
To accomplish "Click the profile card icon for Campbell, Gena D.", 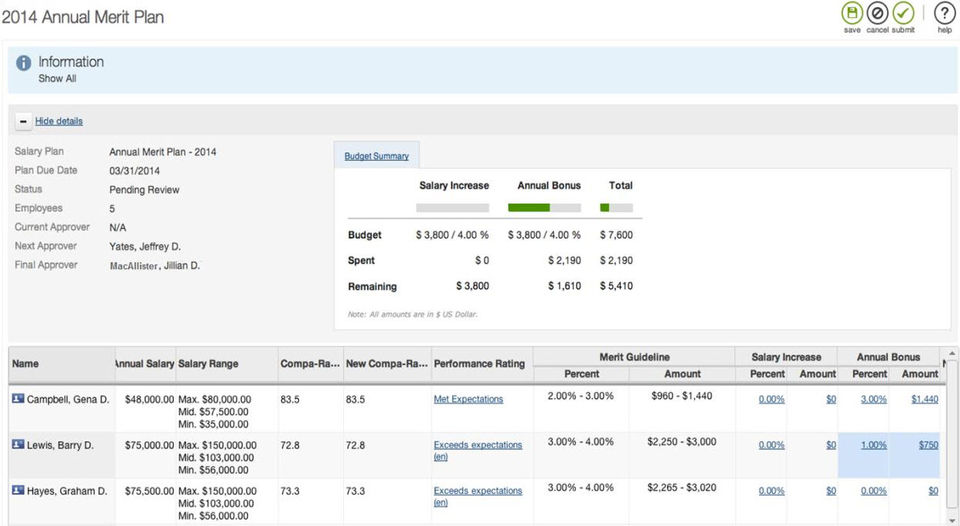I will (x=18, y=399).
